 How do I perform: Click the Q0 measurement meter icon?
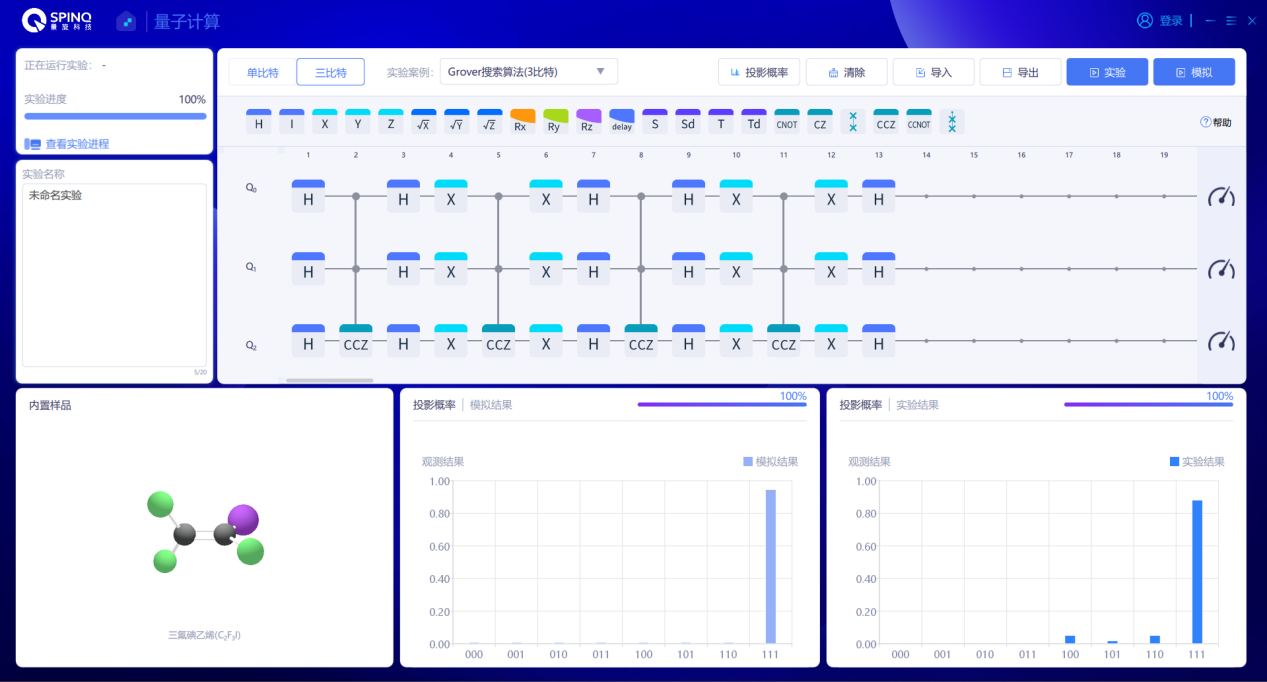click(1221, 196)
